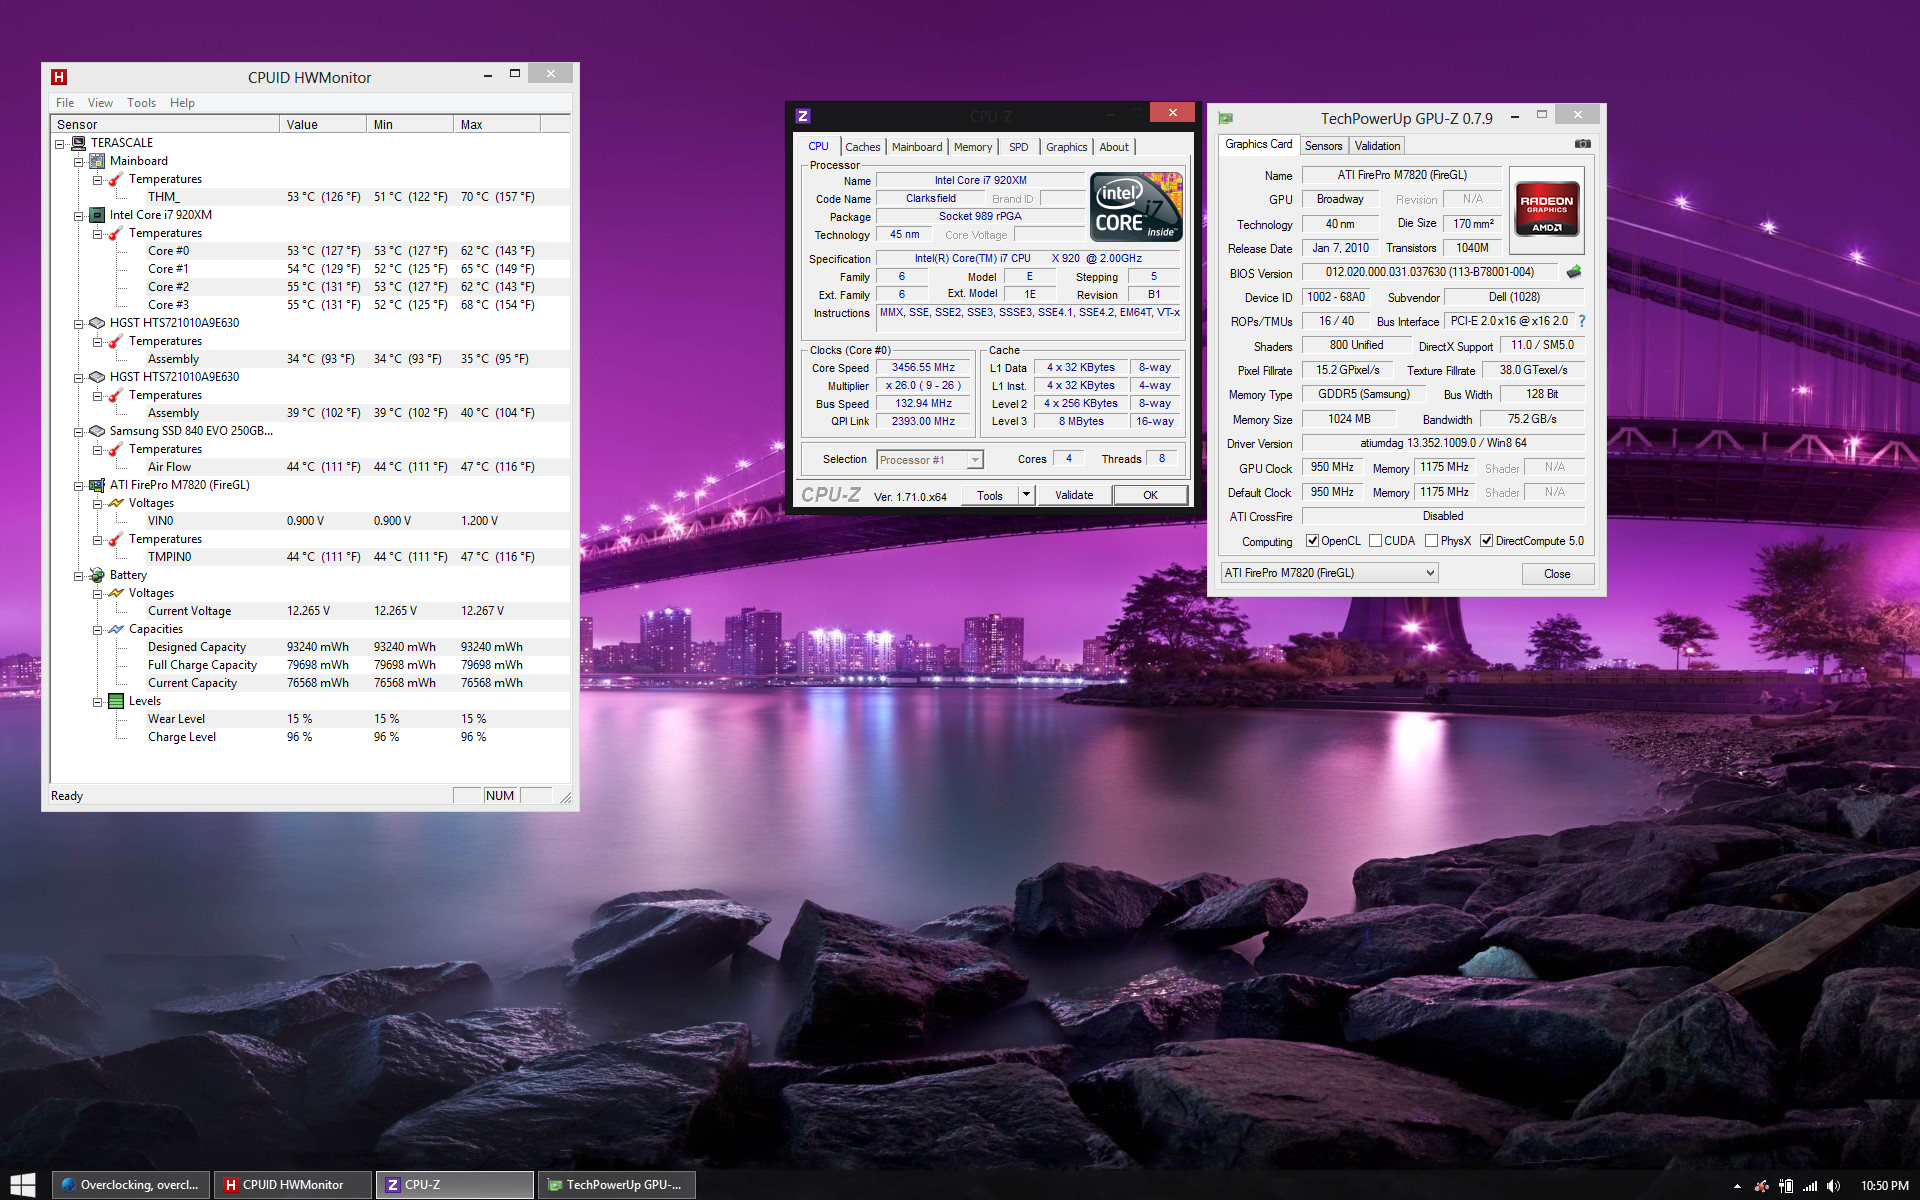Switch to Overclocking browser taskbar button
The height and width of the screenshot is (1200, 1920).
click(x=131, y=1185)
